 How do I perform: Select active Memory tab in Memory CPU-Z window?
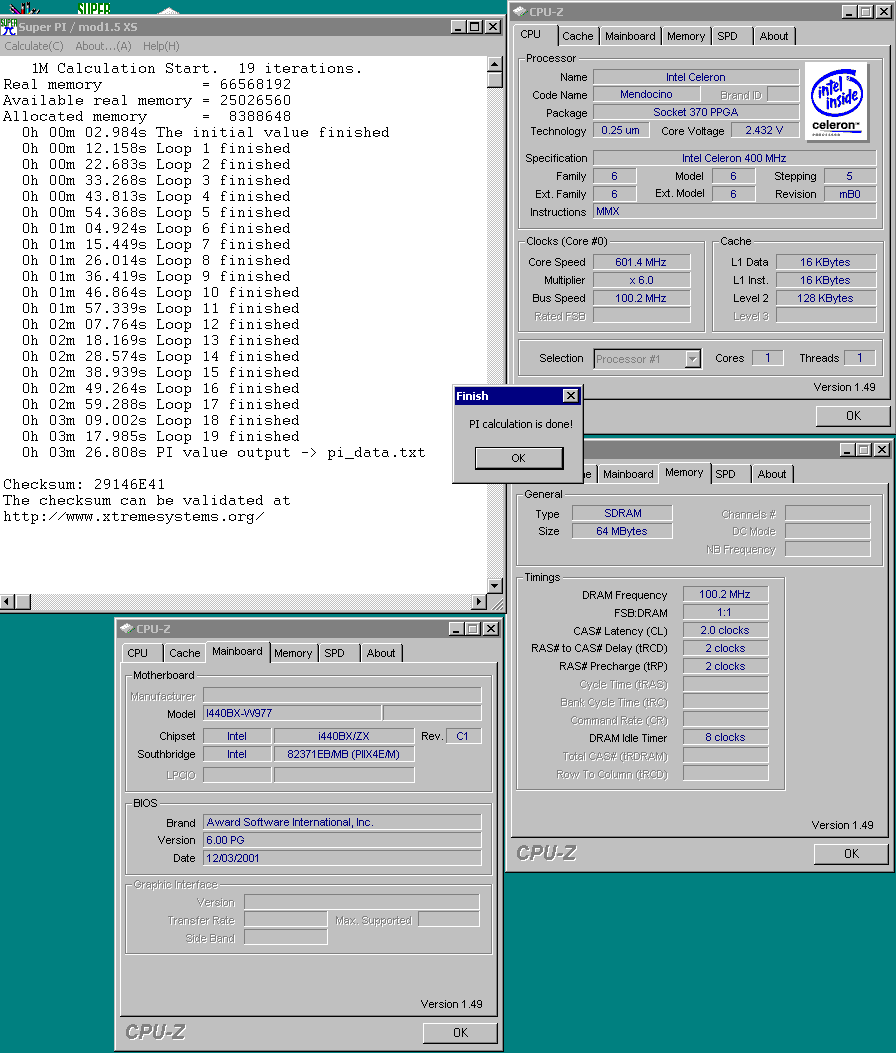click(x=684, y=473)
